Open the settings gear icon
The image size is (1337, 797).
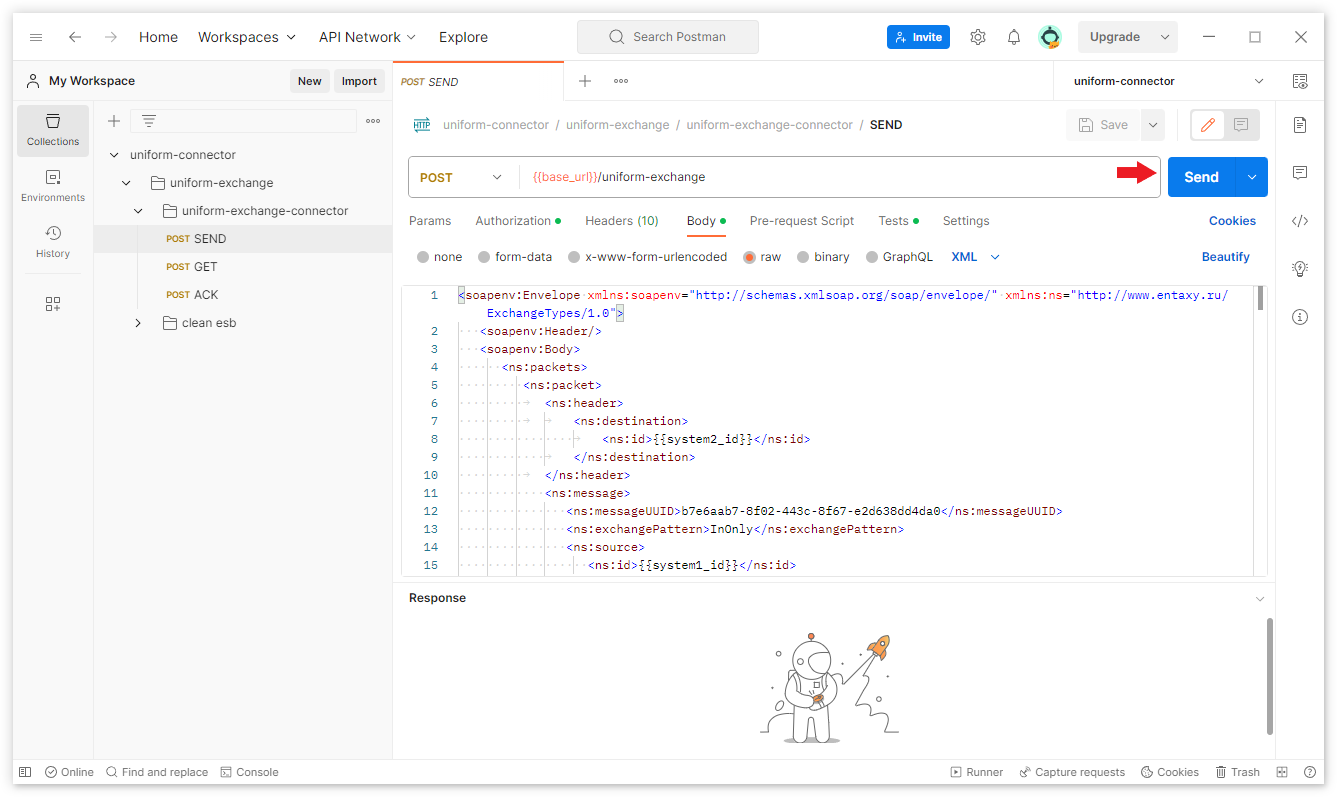(978, 37)
